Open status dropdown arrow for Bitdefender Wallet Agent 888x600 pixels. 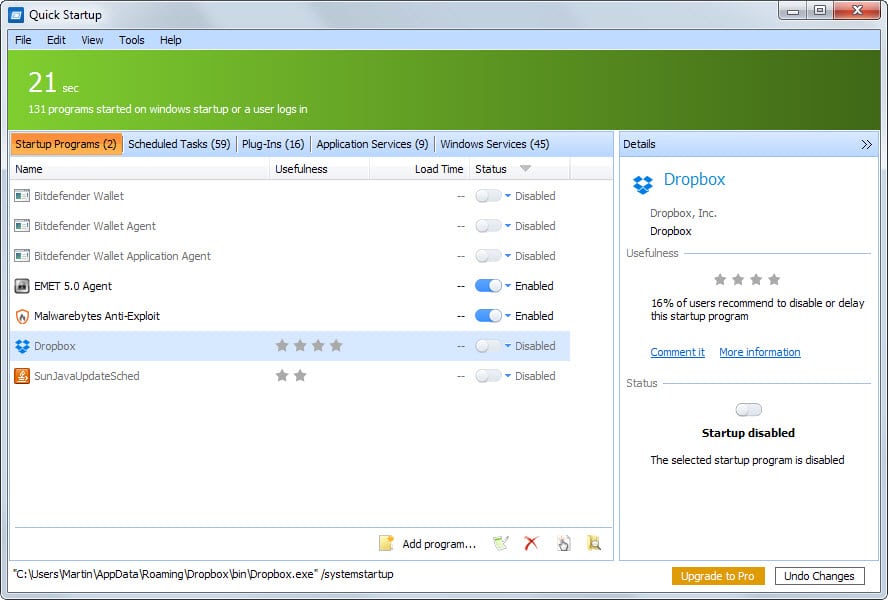click(508, 226)
